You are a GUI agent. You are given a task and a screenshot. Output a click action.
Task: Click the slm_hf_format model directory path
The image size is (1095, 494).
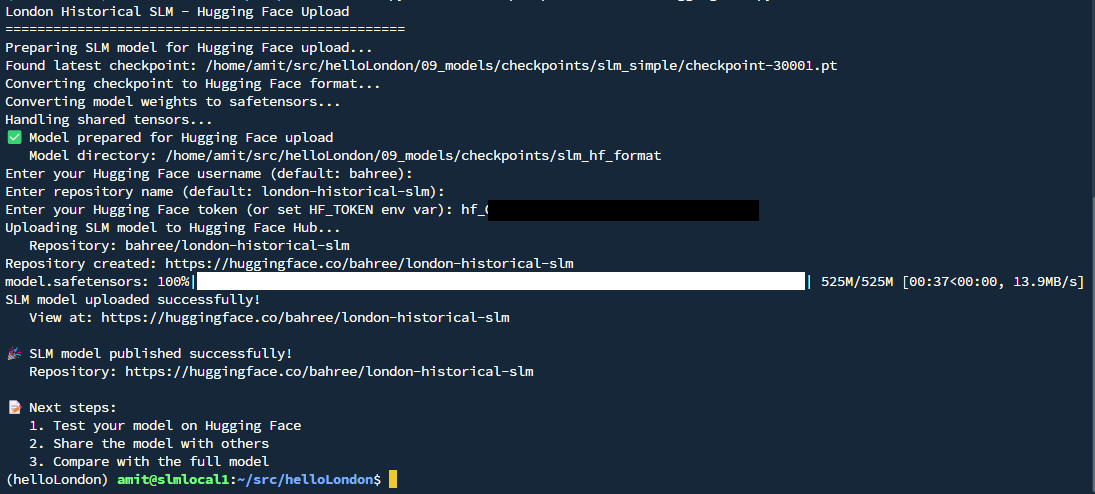pyautogui.click(x=413, y=156)
